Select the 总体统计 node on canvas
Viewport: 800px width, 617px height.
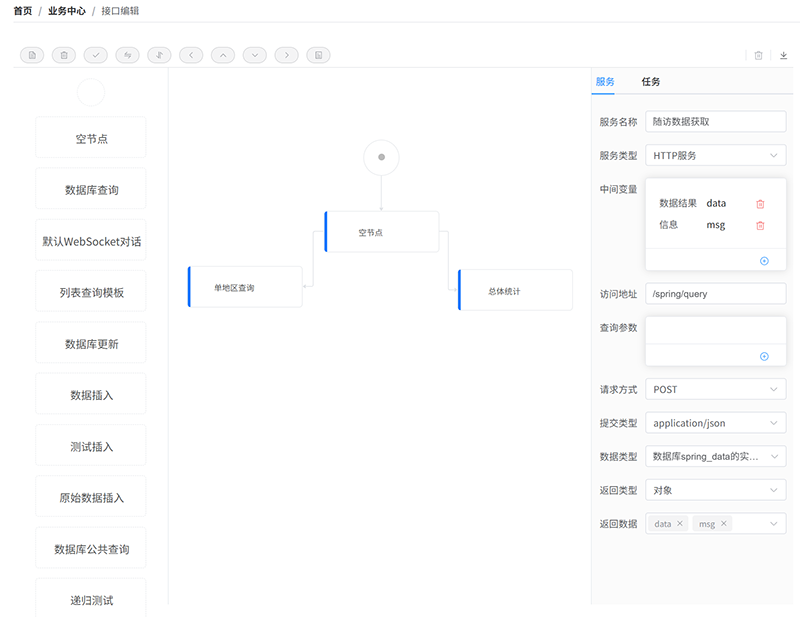[x=515, y=291]
